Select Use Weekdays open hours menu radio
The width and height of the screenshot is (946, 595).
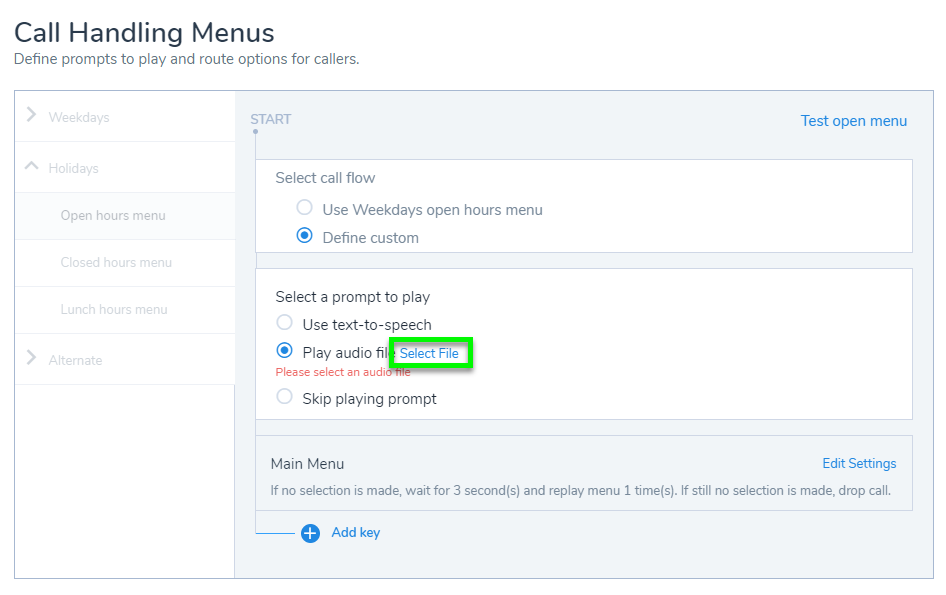[305, 209]
